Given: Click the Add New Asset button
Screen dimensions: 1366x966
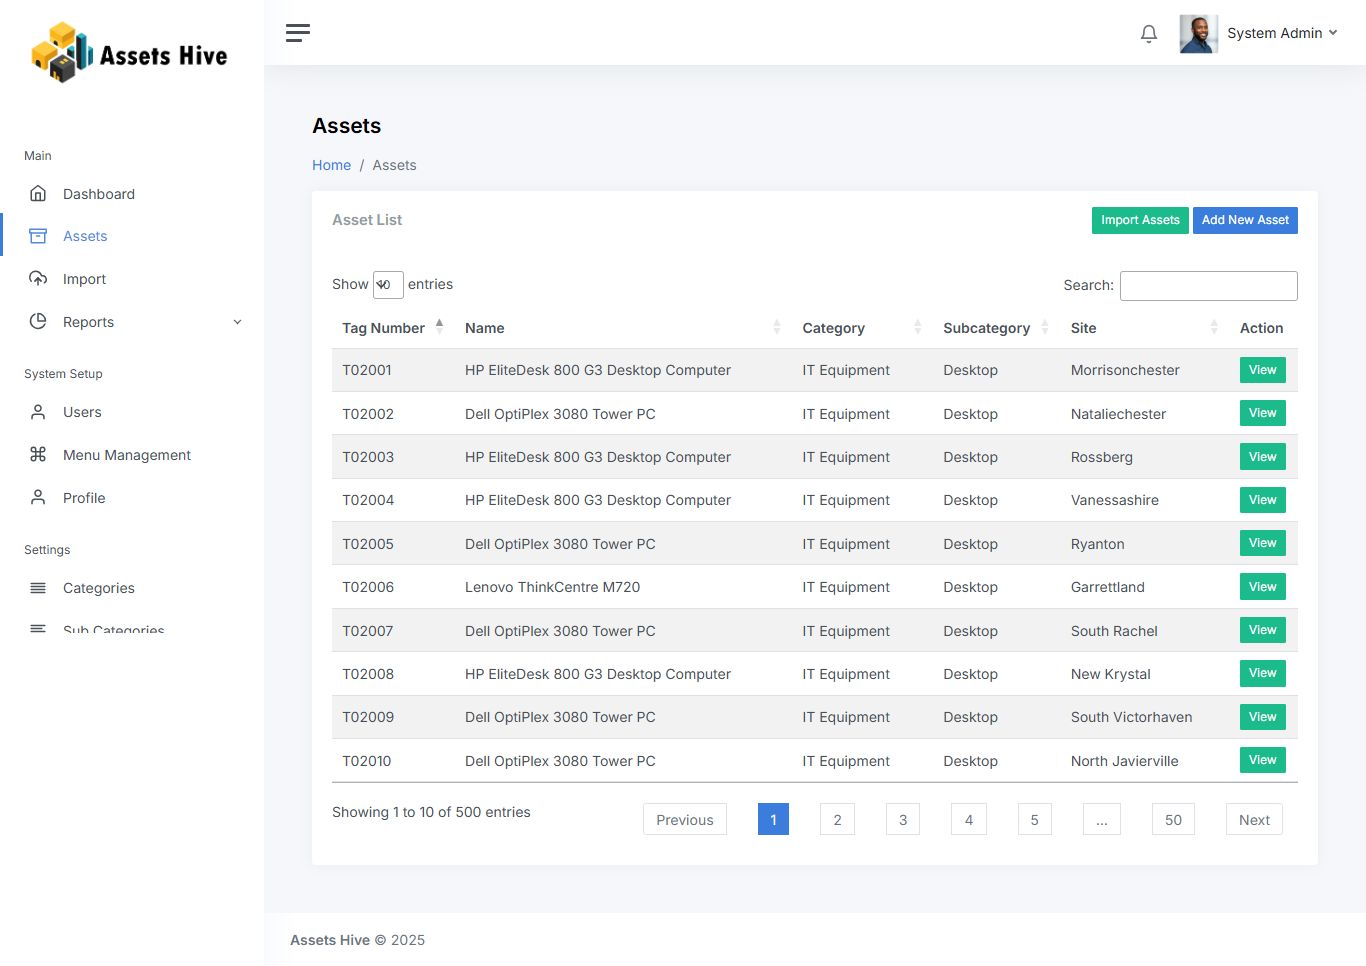Looking at the screenshot, I should [x=1244, y=220].
